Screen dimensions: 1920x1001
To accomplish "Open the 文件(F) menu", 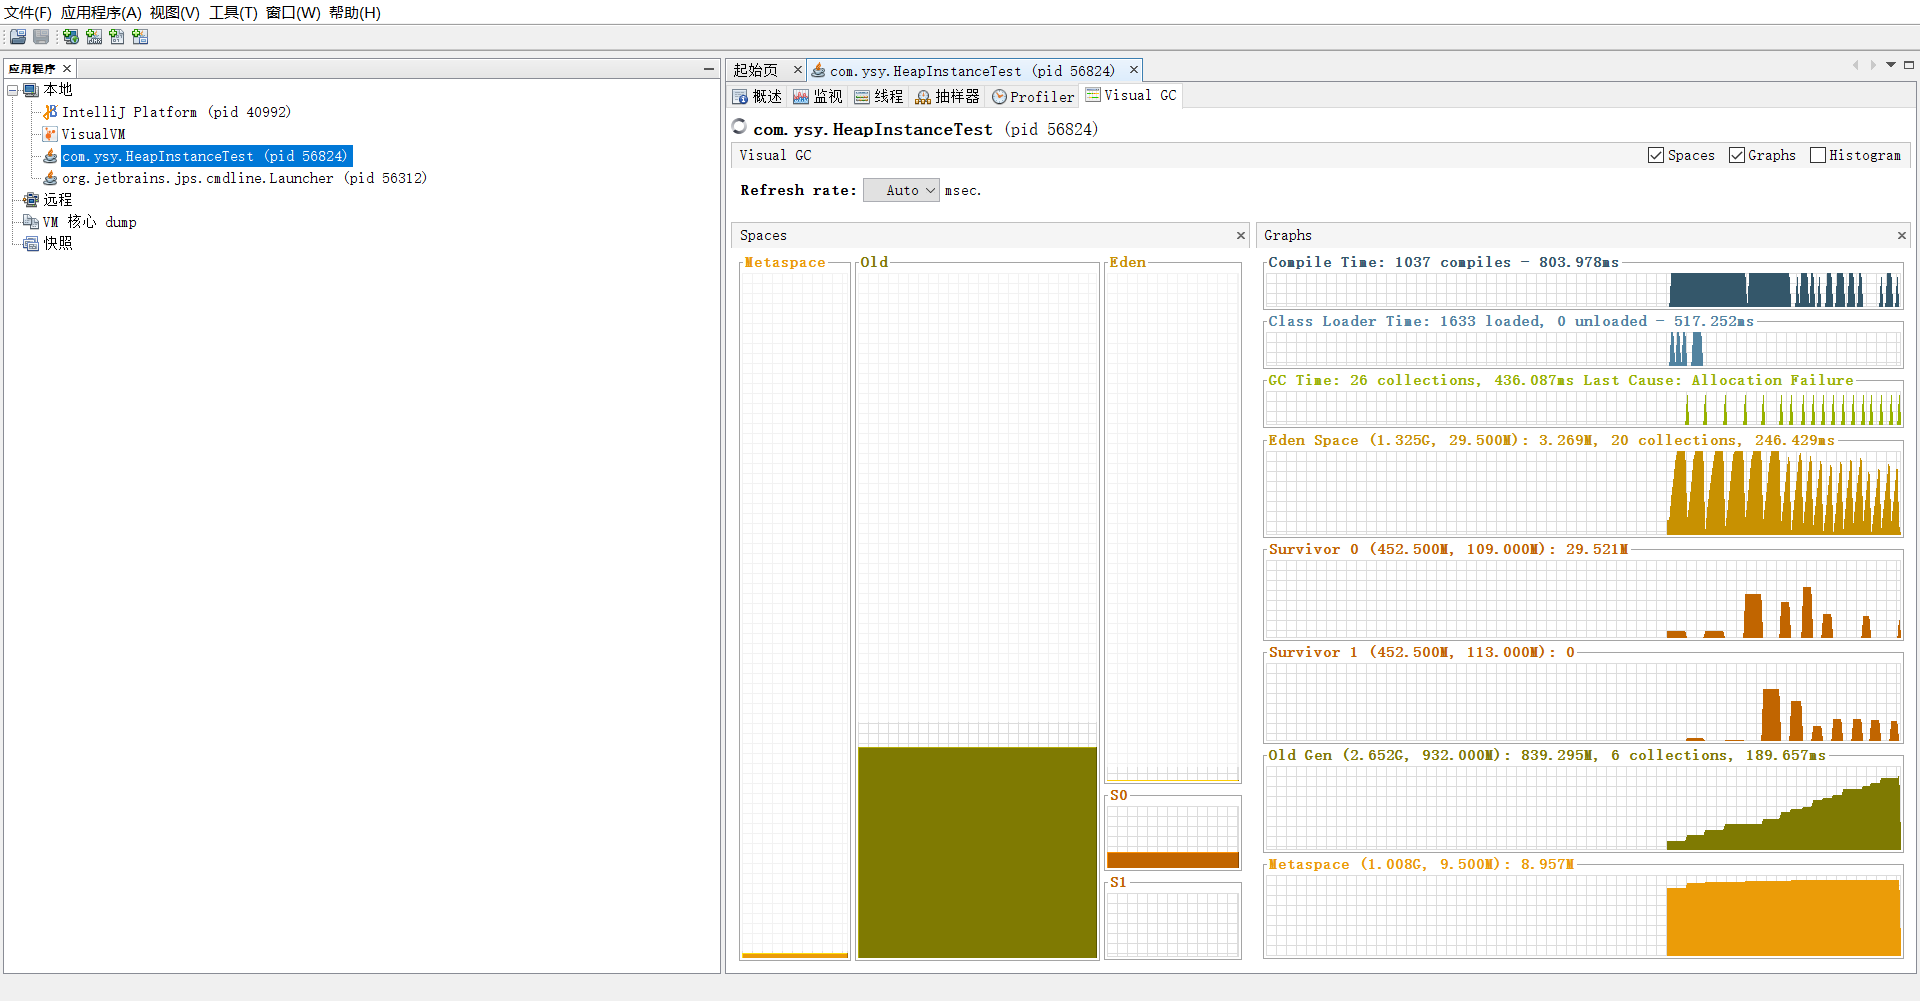I will pyautogui.click(x=28, y=13).
